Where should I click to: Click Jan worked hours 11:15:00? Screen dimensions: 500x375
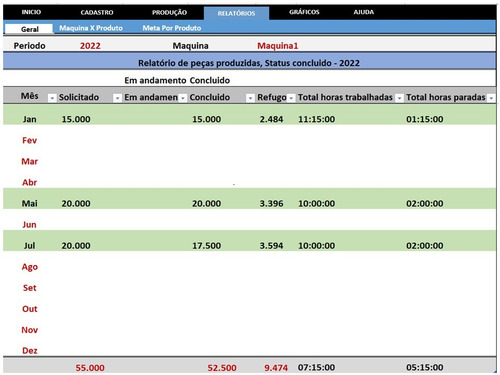click(x=316, y=119)
